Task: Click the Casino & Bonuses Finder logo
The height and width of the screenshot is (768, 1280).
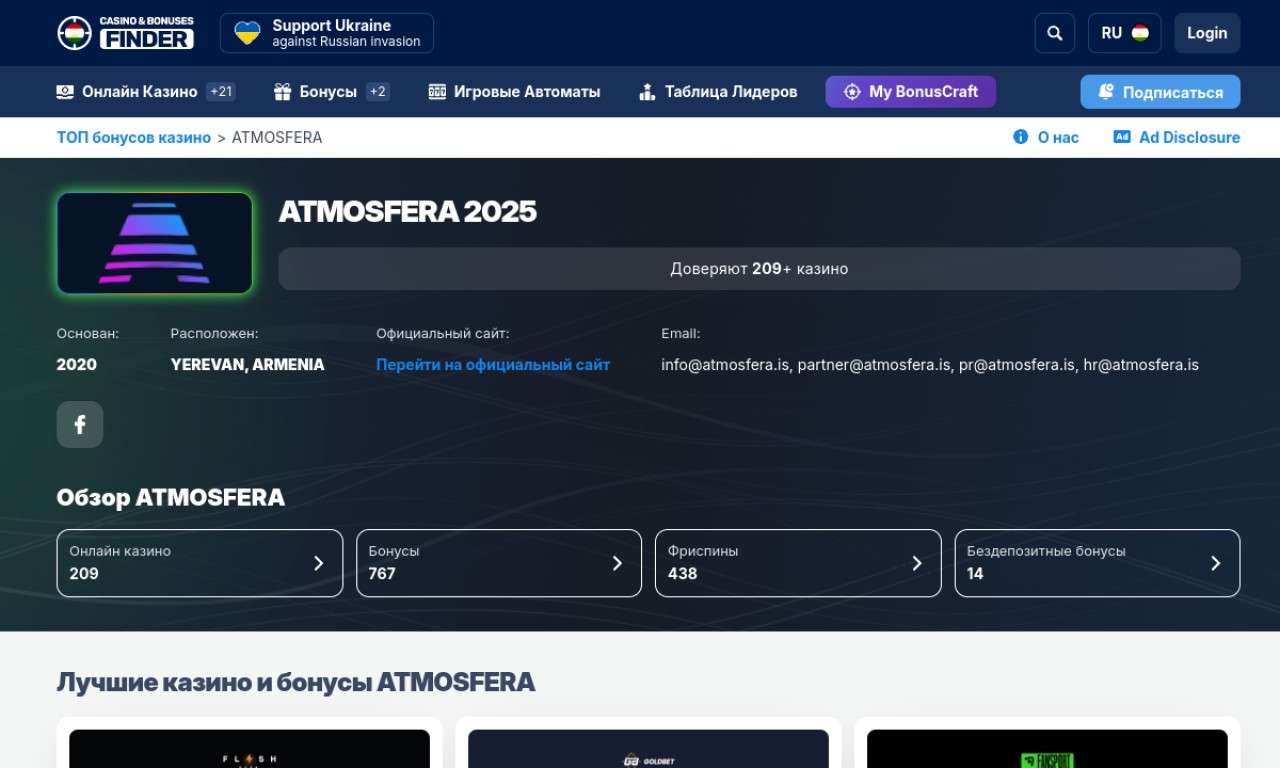Action: click(x=125, y=33)
